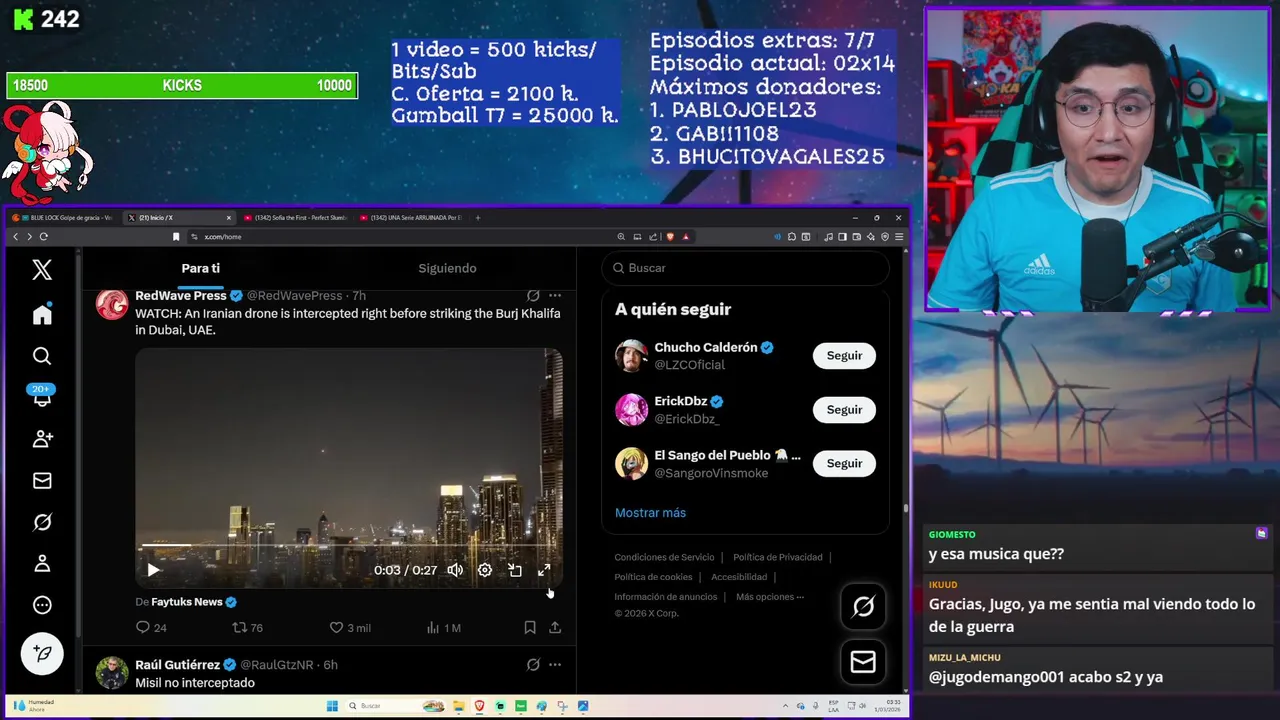Click the X logo in the sidebar
This screenshot has height=720, width=1280.
(x=42, y=269)
